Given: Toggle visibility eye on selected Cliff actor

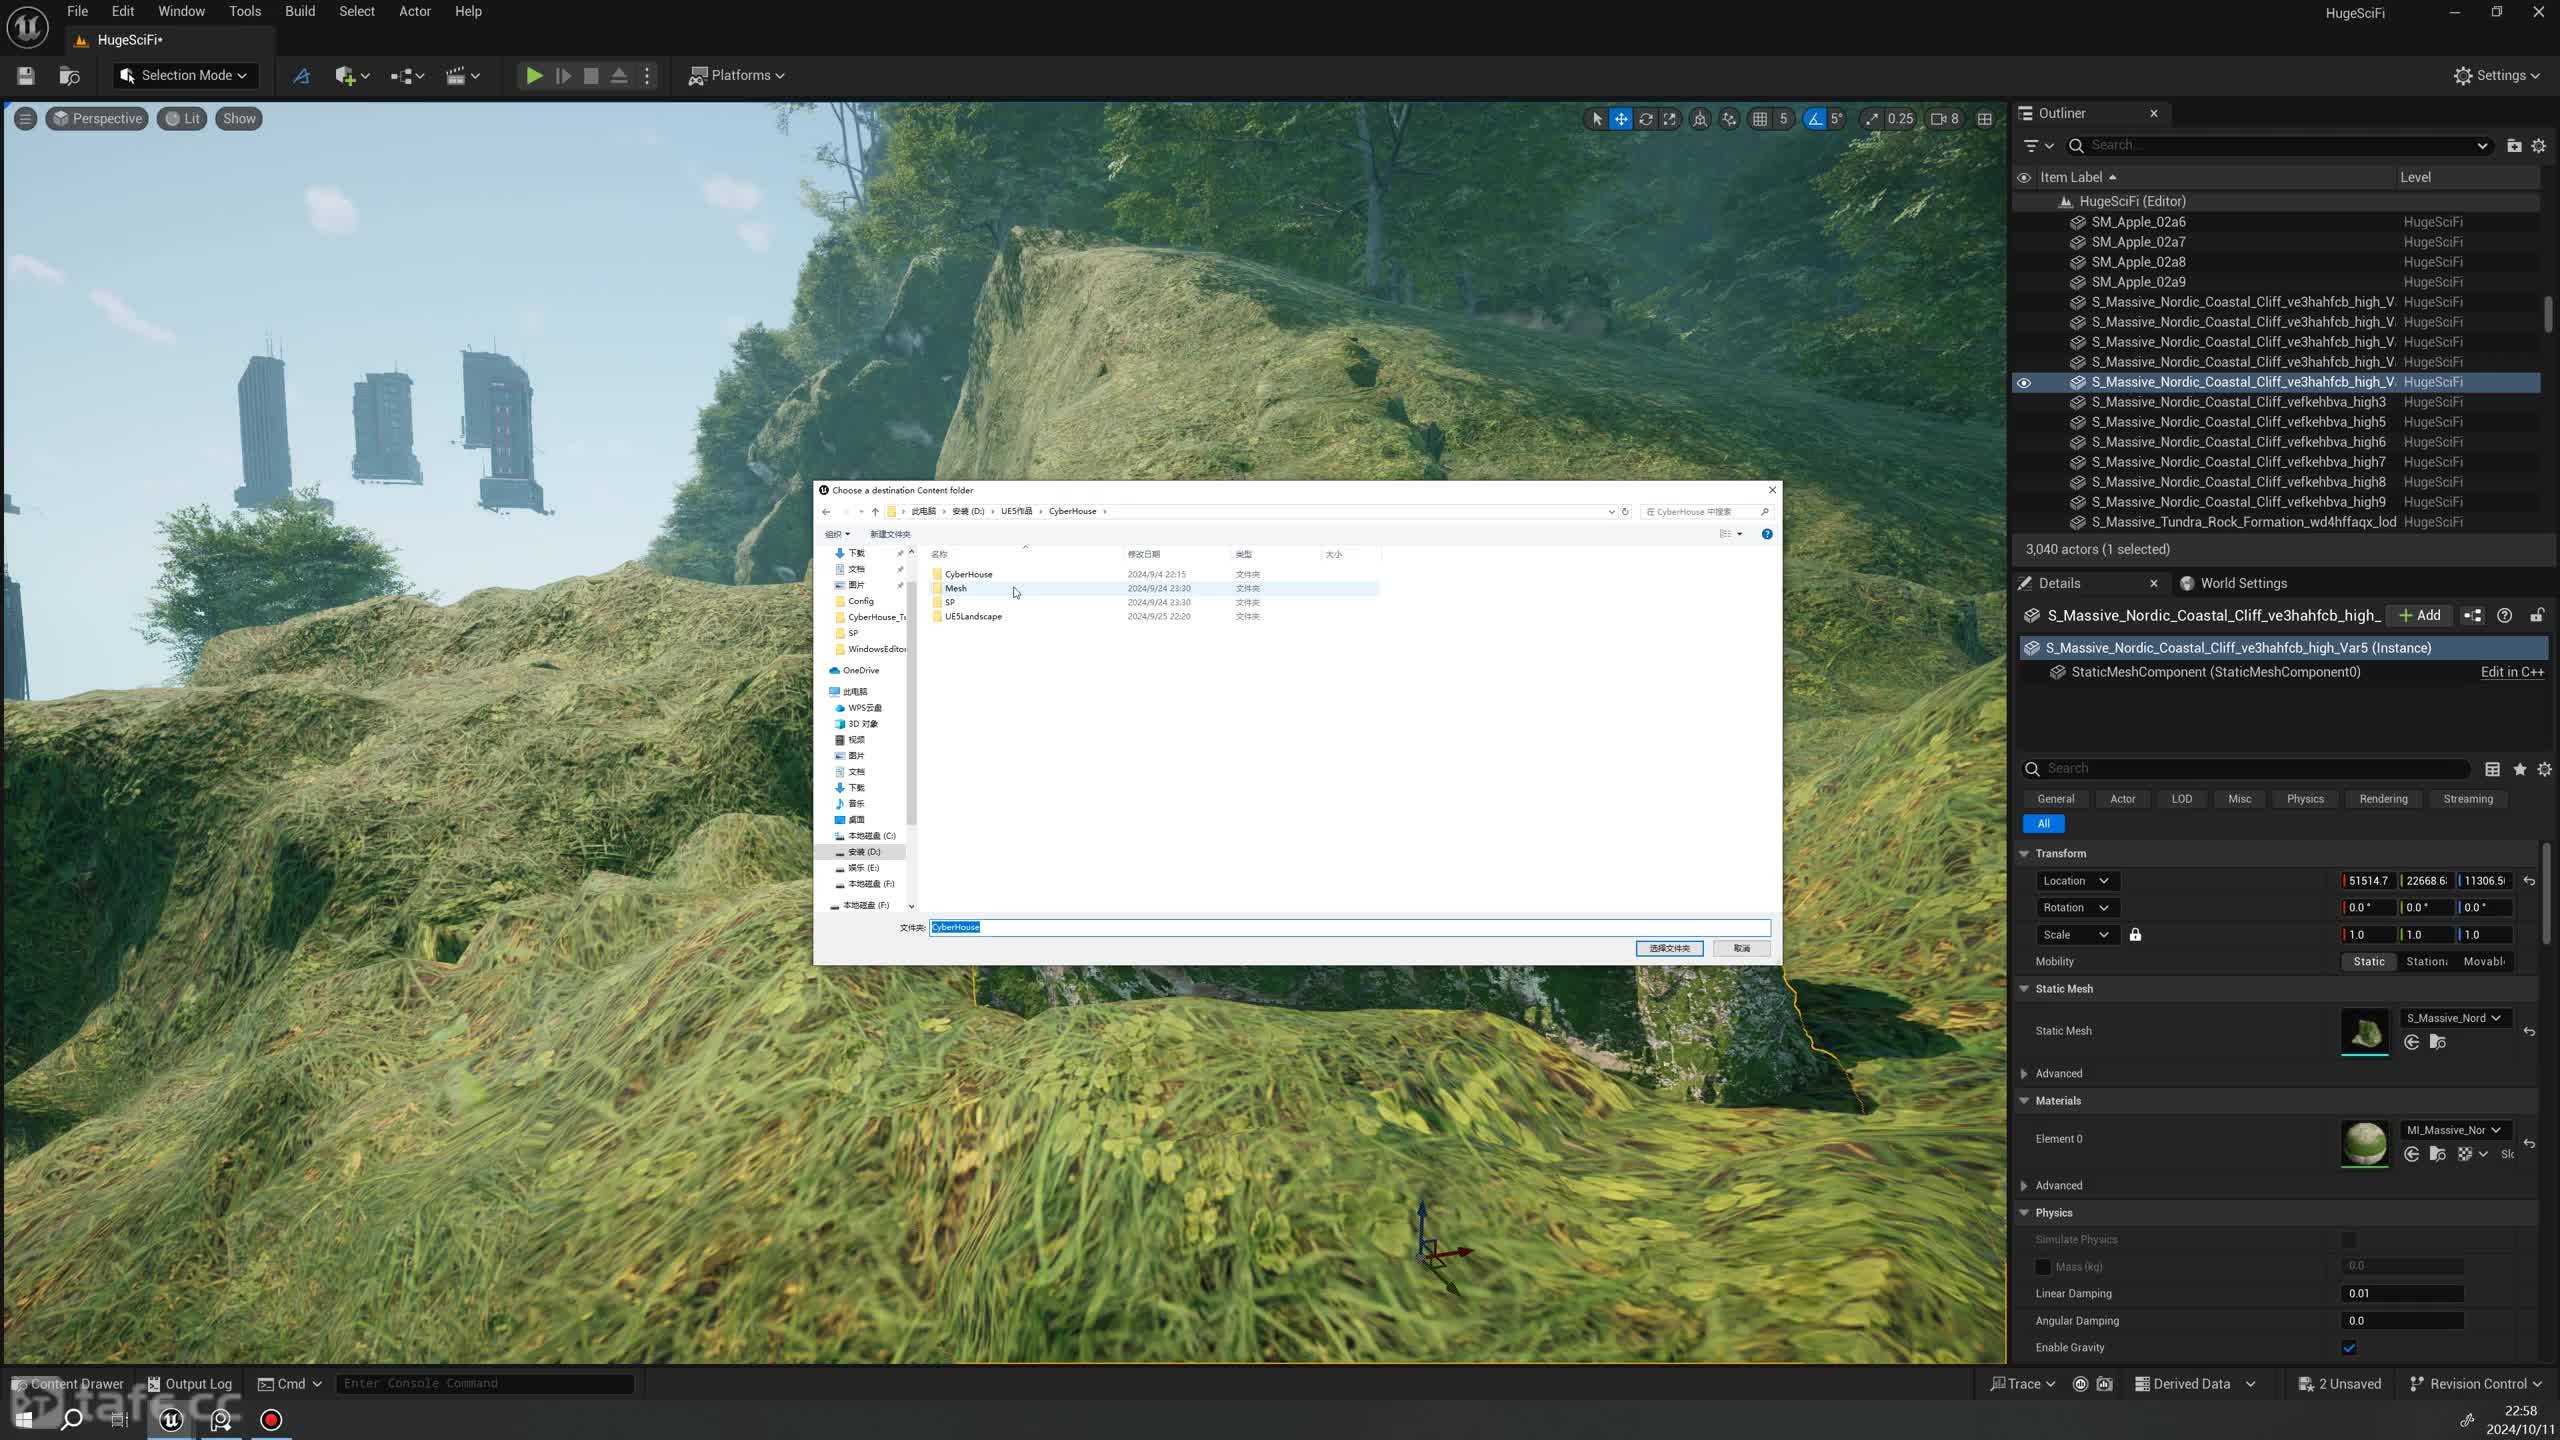Looking at the screenshot, I should (x=2024, y=383).
